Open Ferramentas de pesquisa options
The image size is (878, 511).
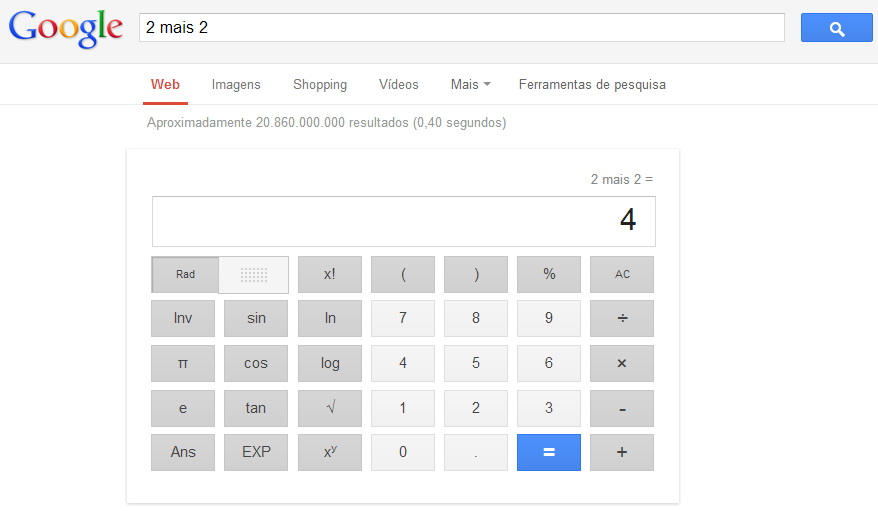click(592, 85)
